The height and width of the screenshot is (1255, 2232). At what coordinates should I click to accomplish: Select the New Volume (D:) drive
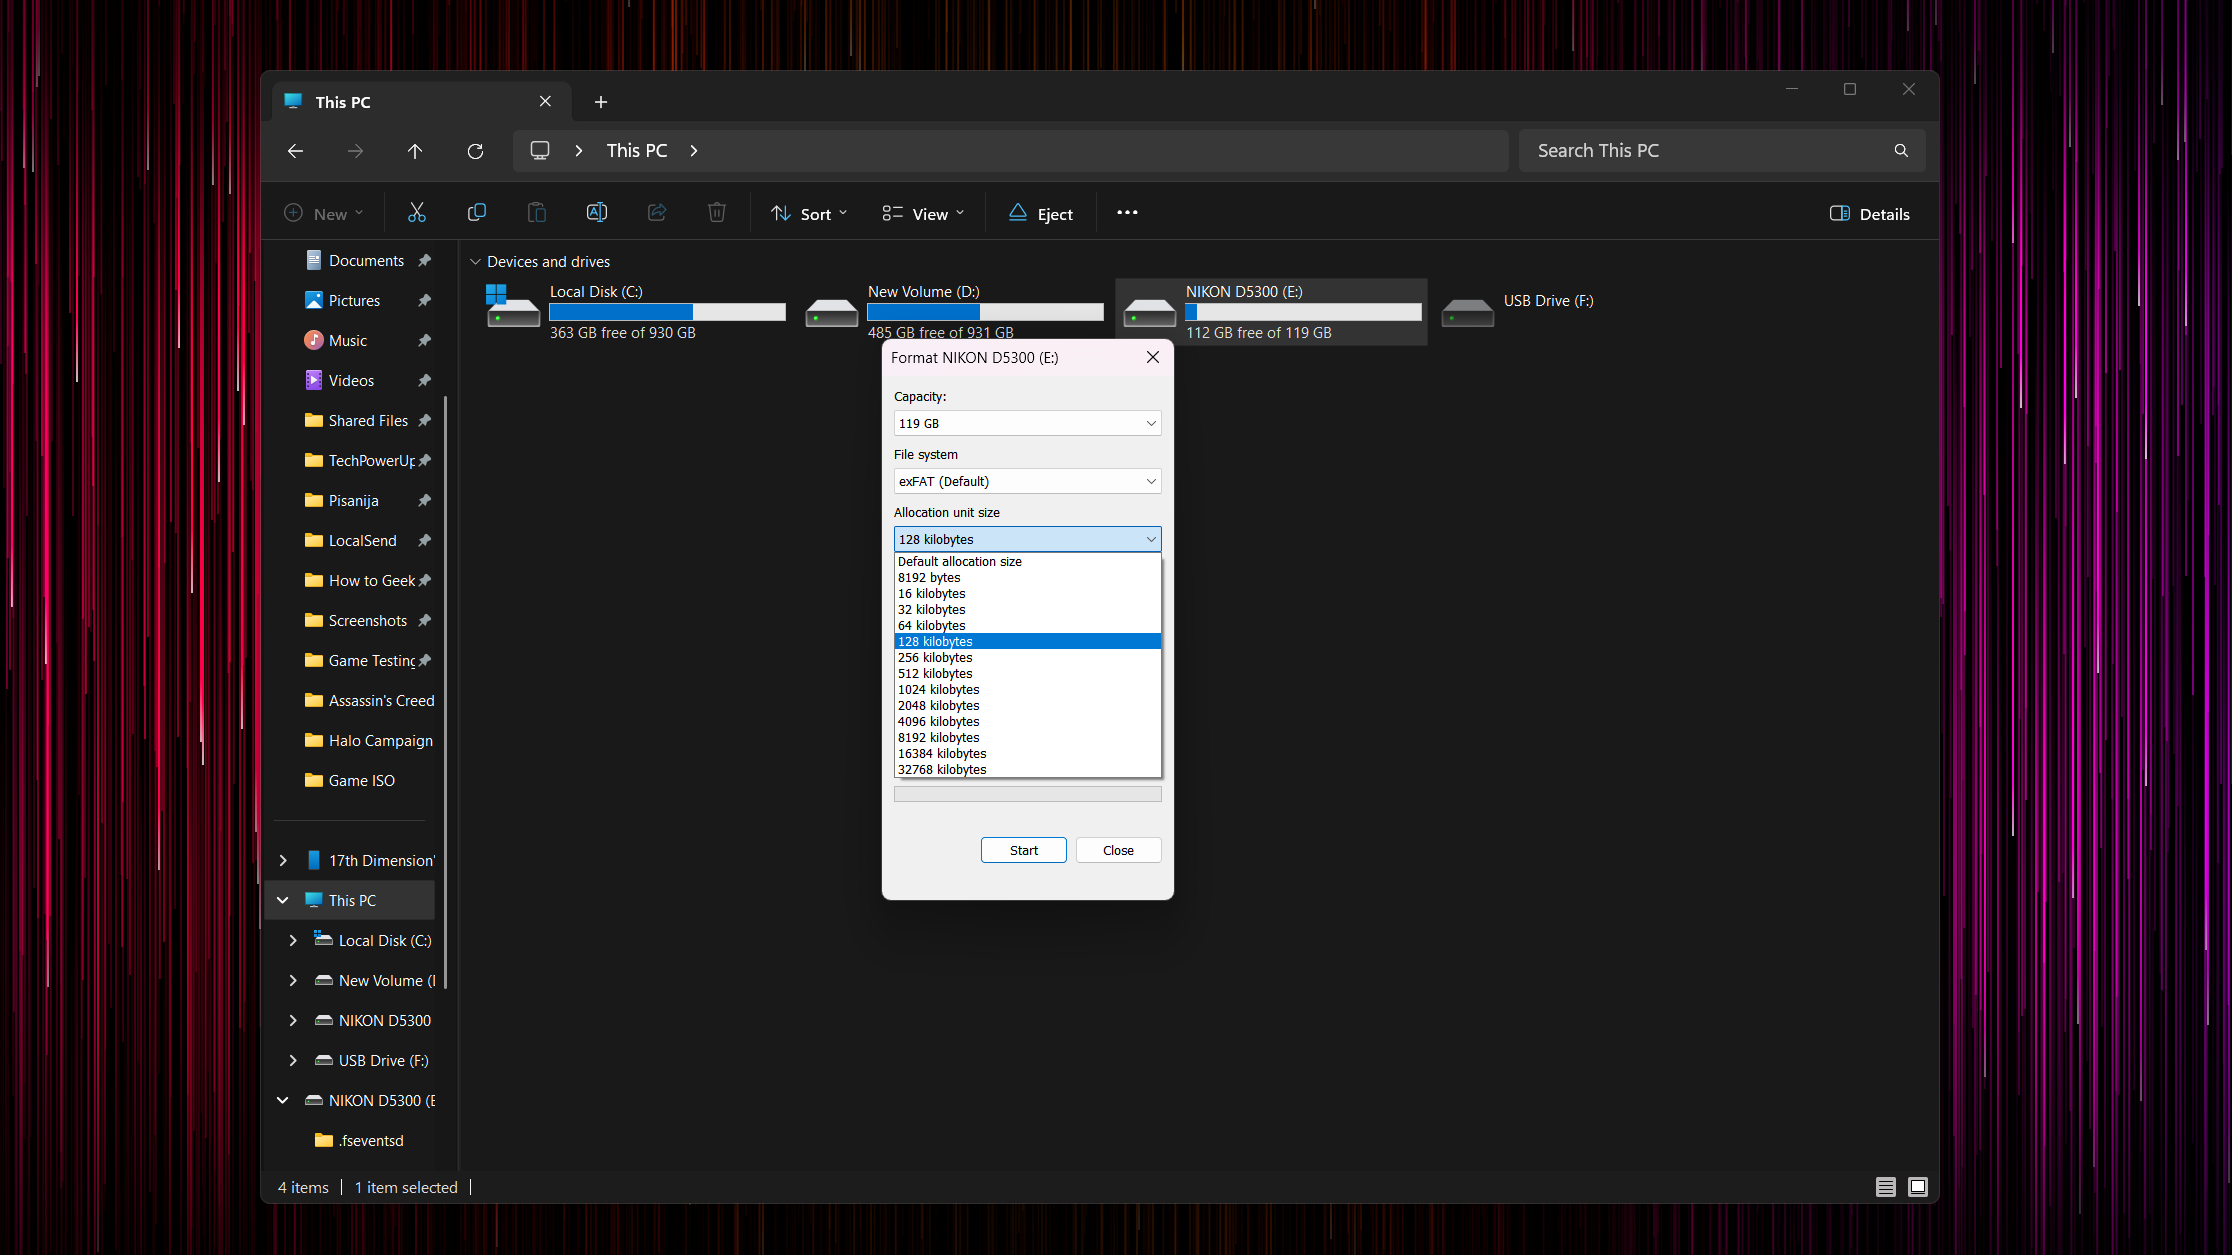[954, 312]
